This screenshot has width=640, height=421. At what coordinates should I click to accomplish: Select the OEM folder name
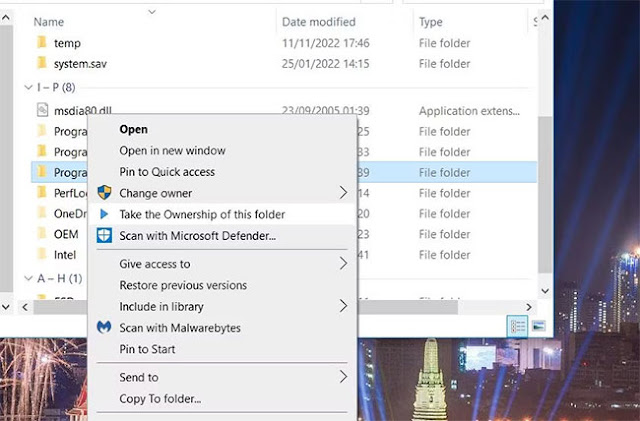coord(66,234)
